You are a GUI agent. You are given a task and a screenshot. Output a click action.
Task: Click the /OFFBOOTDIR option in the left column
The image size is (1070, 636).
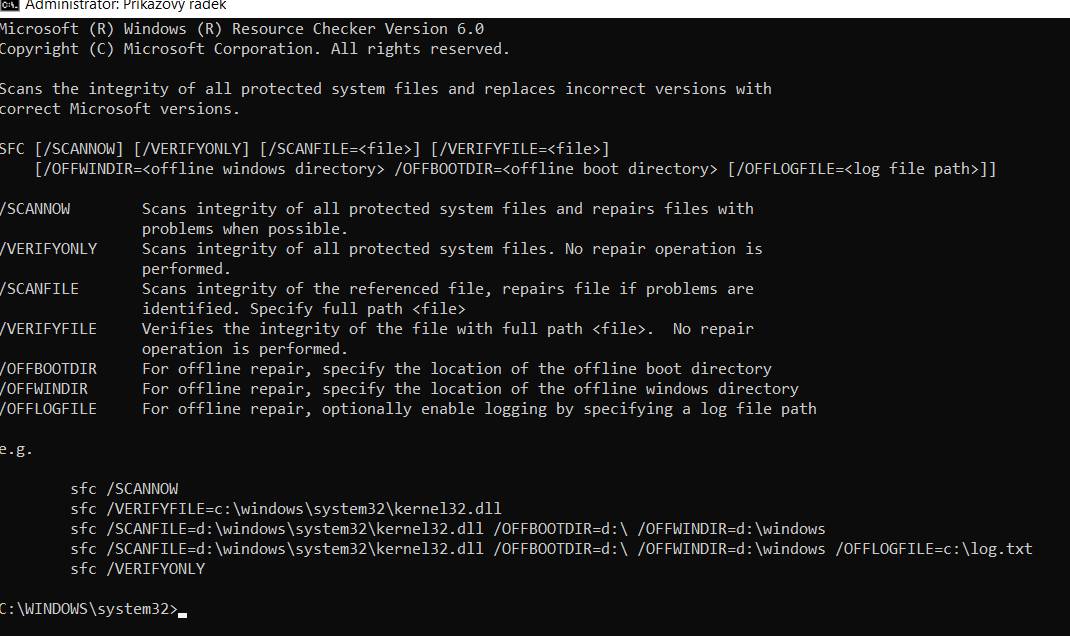tap(49, 369)
